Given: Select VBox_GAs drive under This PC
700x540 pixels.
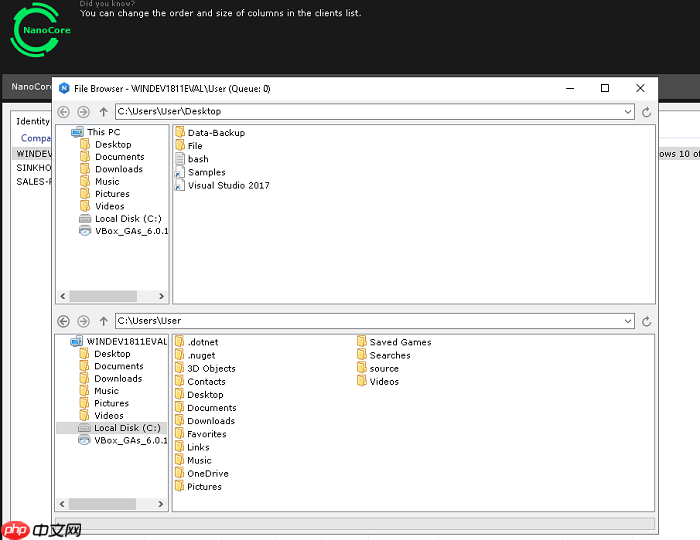Looking at the screenshot, I should tap(124, 231).
